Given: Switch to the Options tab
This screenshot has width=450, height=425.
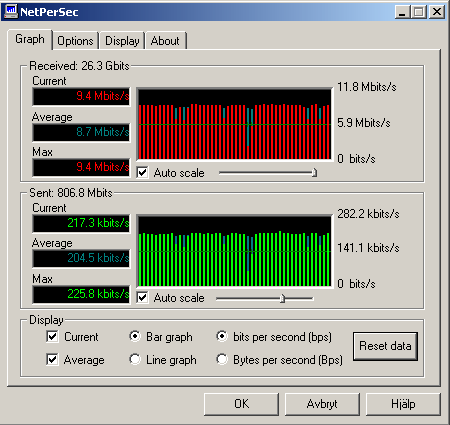Looking at the screenshot, I should click(75, 41).
